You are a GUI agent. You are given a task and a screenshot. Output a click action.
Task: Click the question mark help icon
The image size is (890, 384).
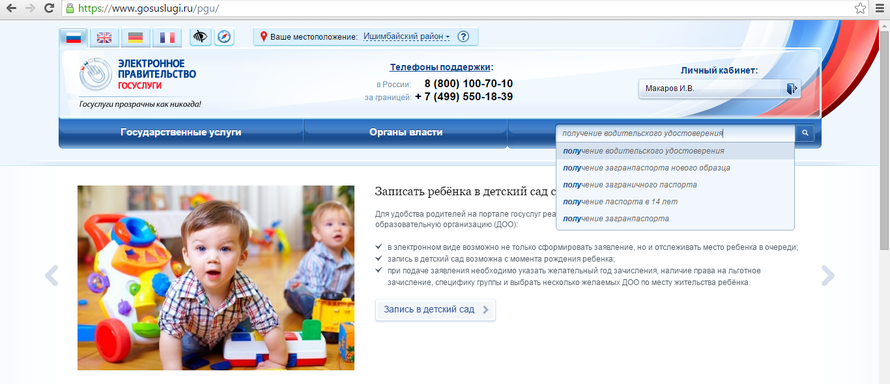pyautogui.click(x=463, y=36)
